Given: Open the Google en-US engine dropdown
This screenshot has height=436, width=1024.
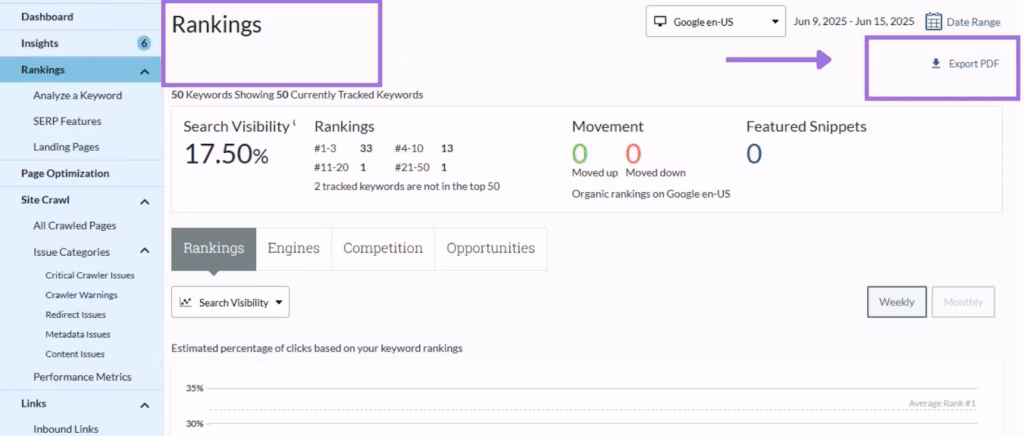Looking at the screenshot, I should (715, 21).
